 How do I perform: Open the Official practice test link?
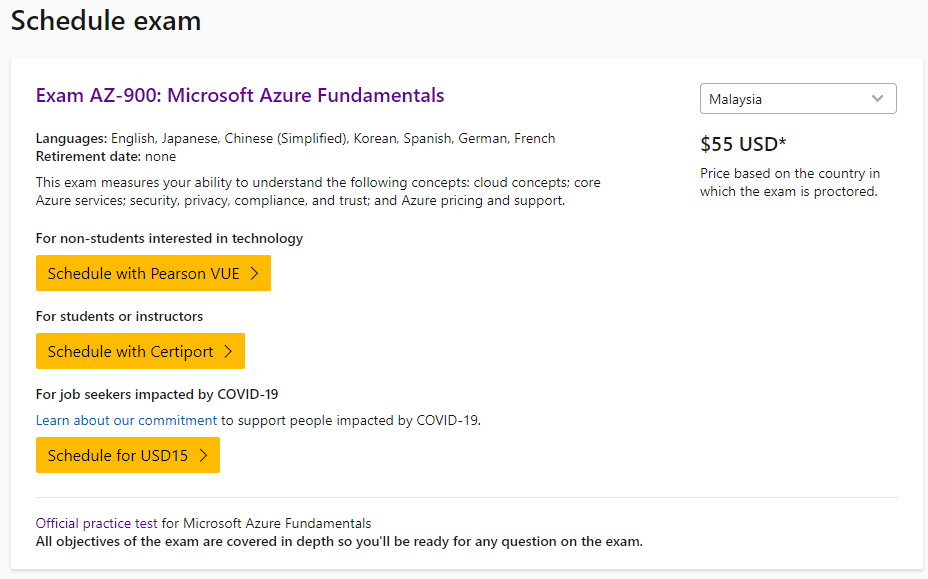96,523
